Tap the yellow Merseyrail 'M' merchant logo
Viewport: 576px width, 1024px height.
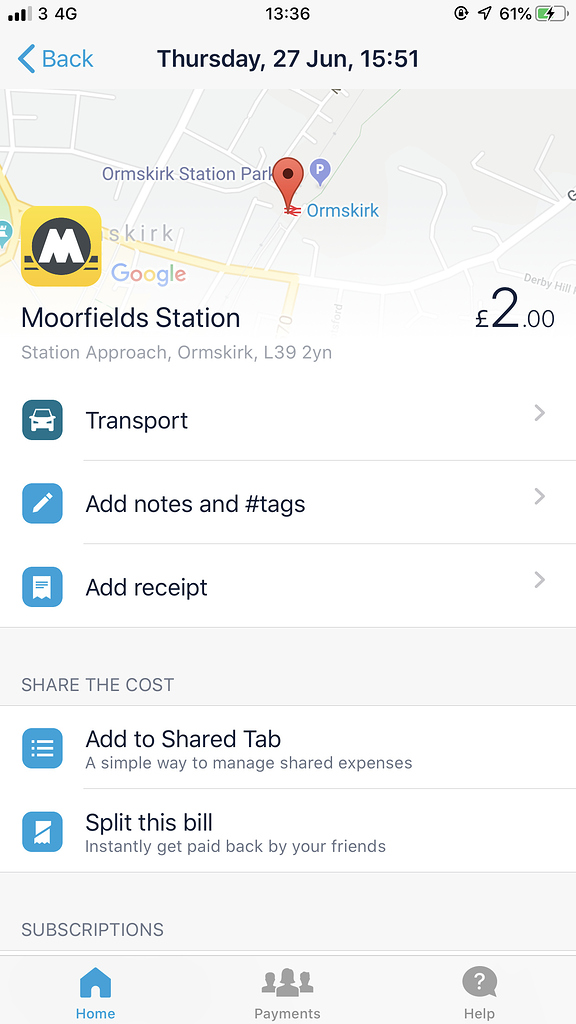[x=61, y=246]
